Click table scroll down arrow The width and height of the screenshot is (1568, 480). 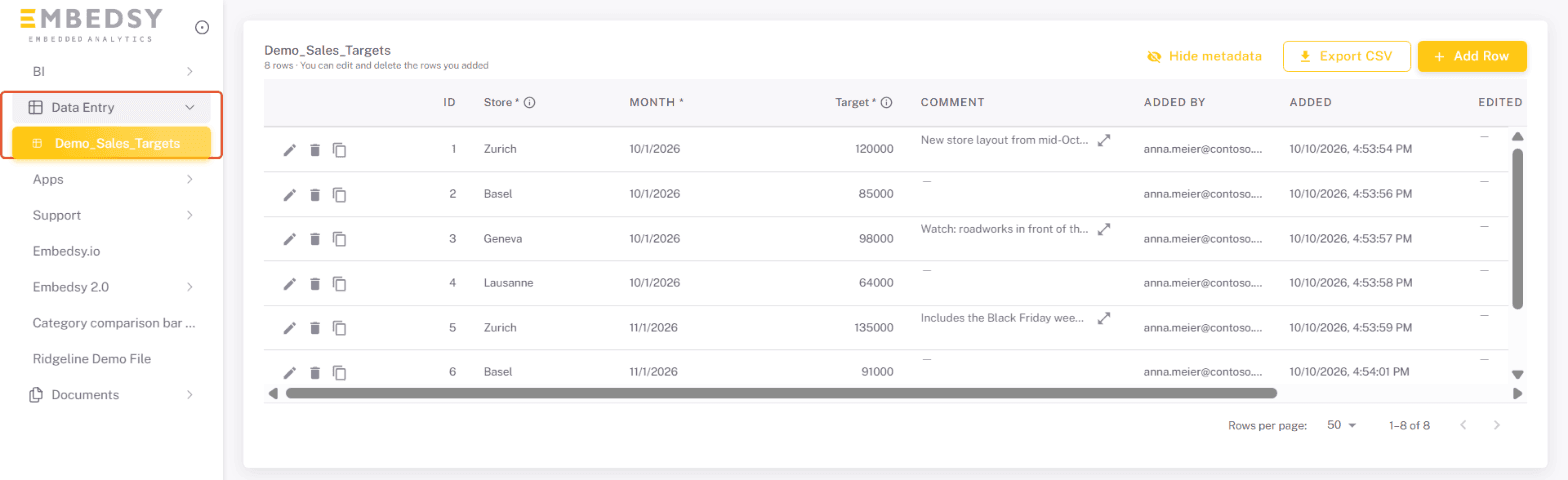coord(1517,374)
